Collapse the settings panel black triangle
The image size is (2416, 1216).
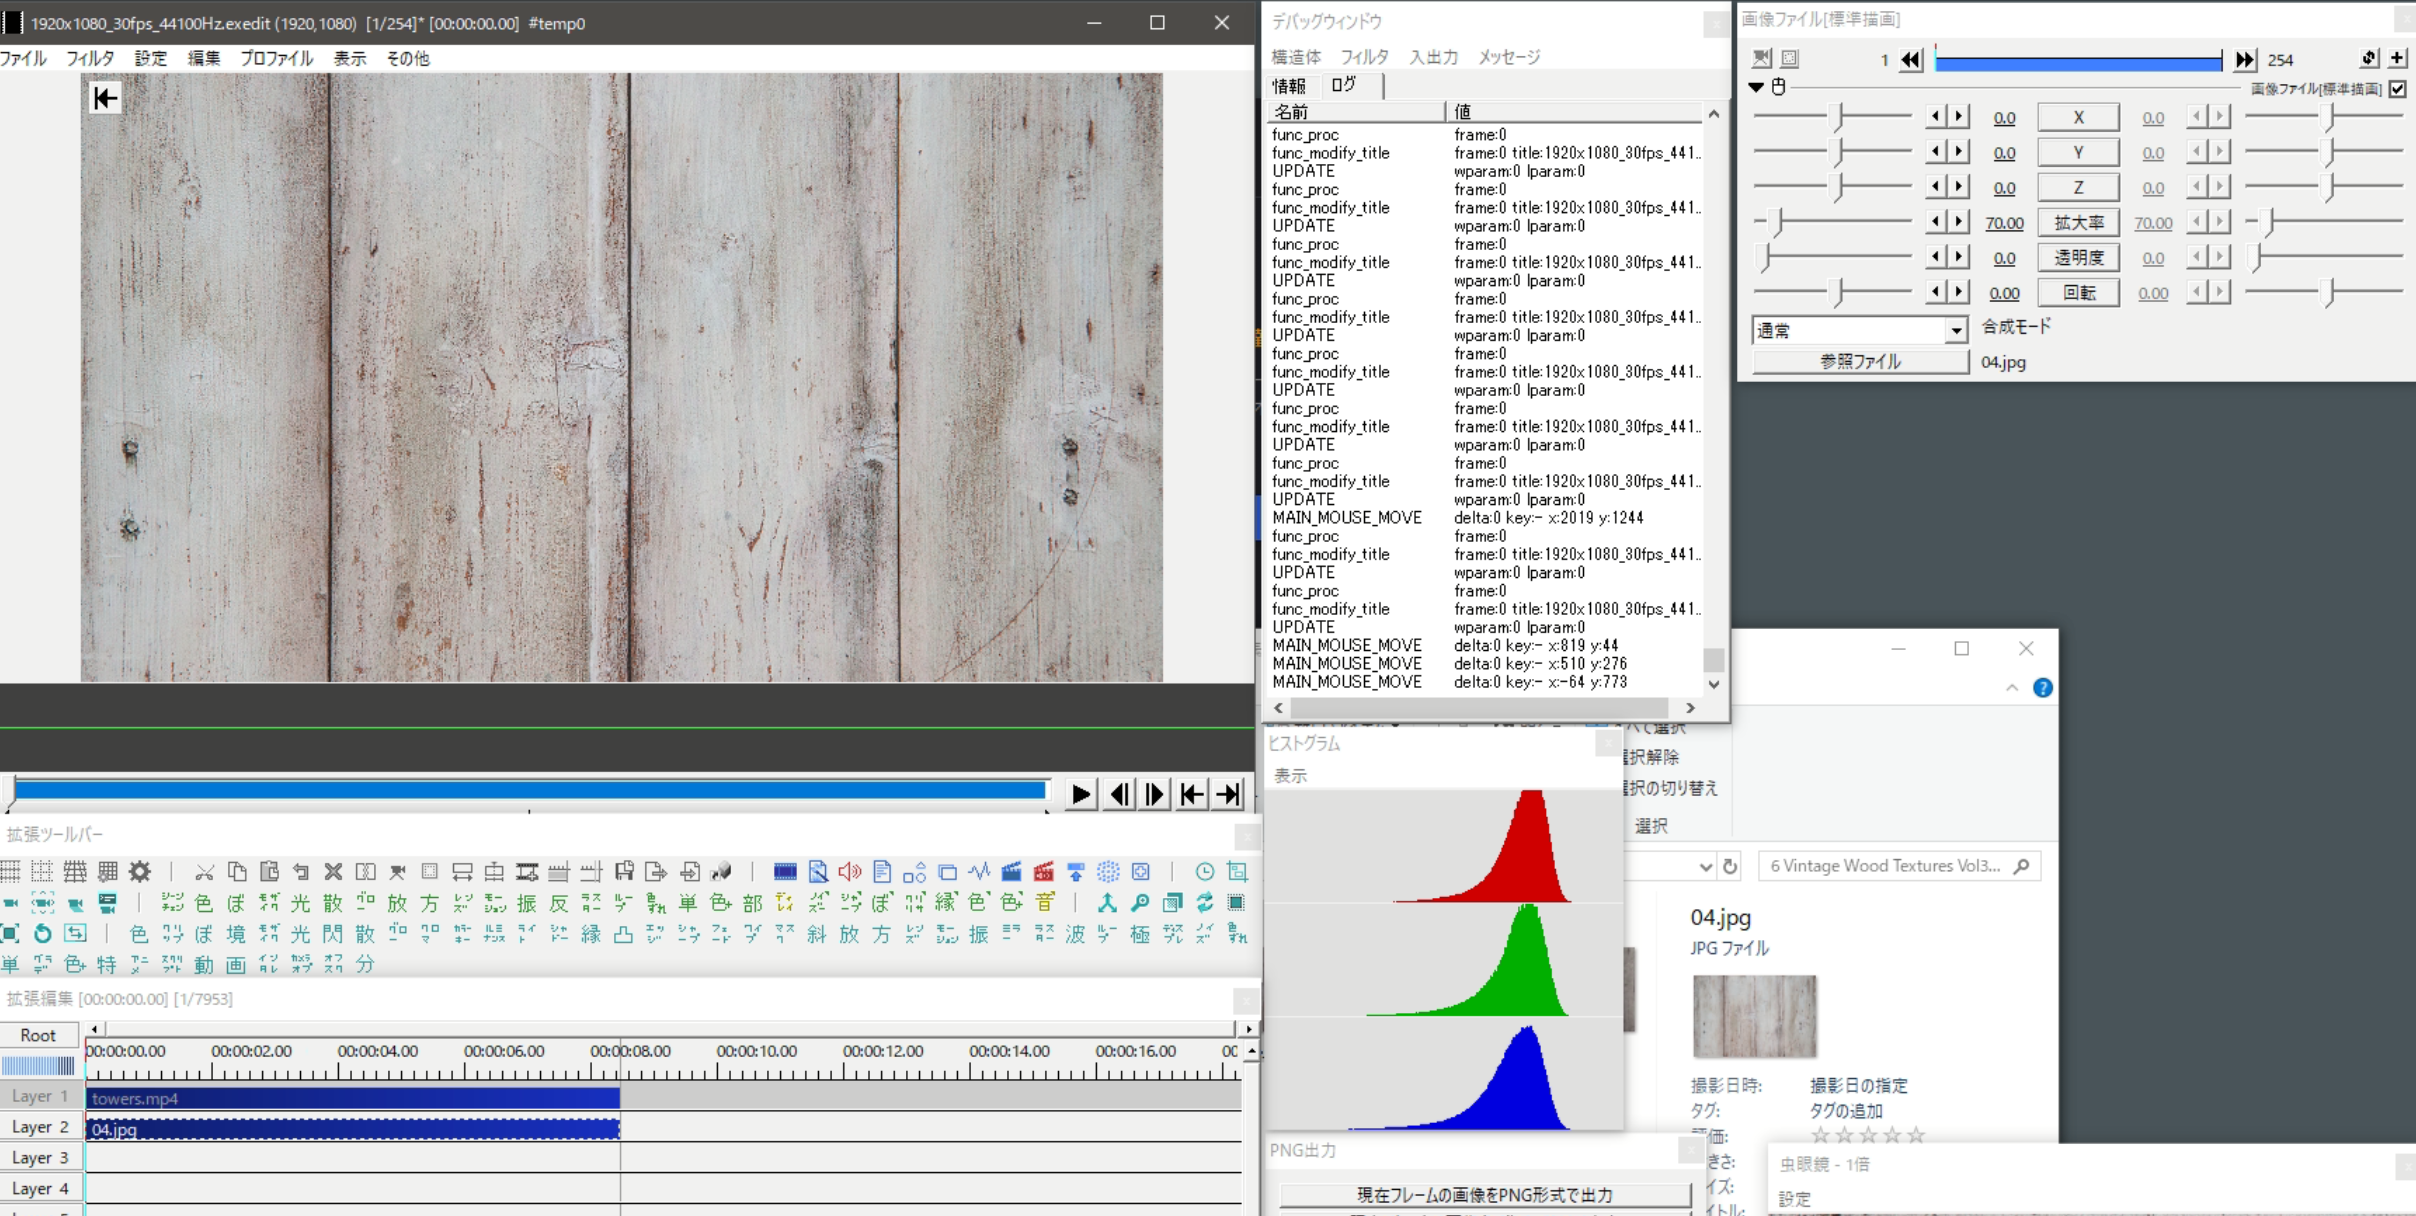[x=1756, y=88]
